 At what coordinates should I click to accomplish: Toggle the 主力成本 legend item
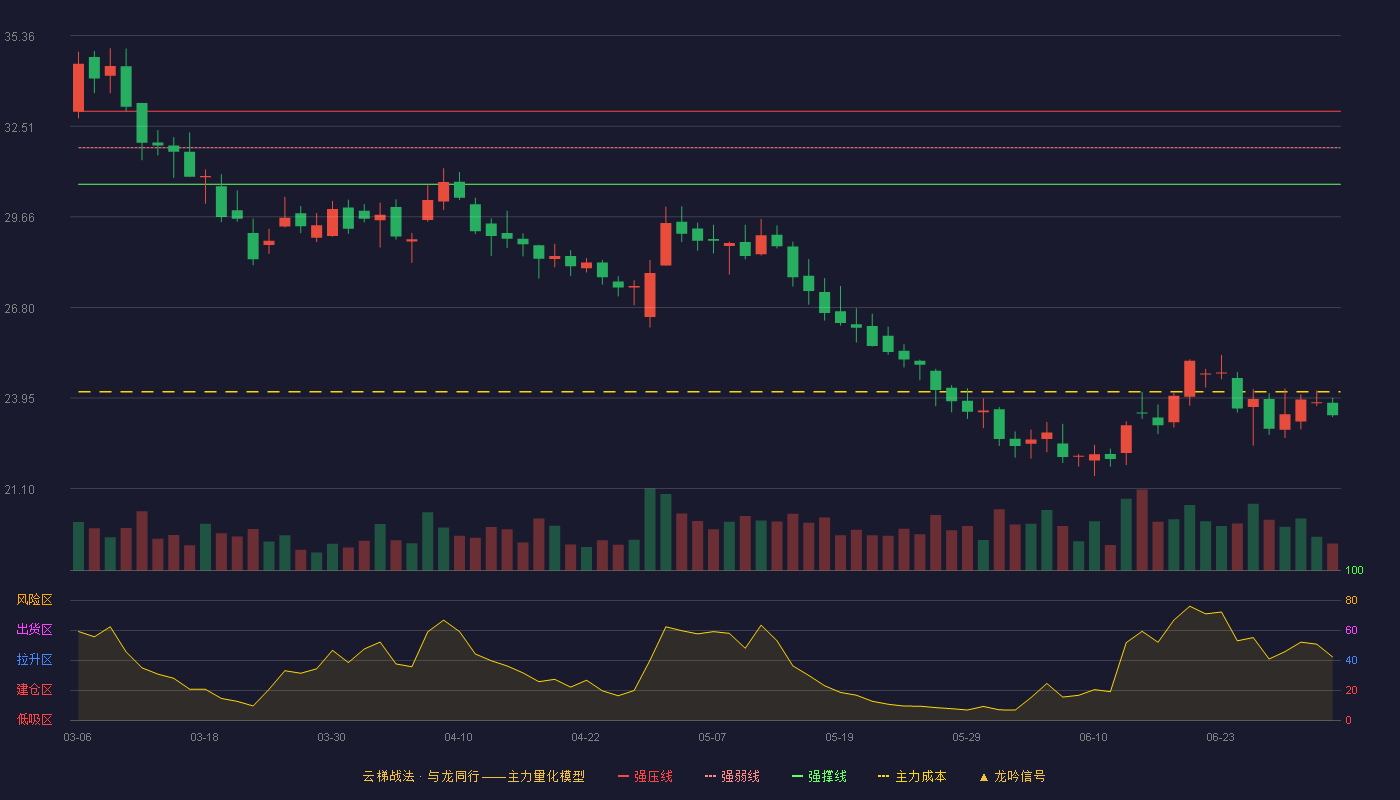912,776
